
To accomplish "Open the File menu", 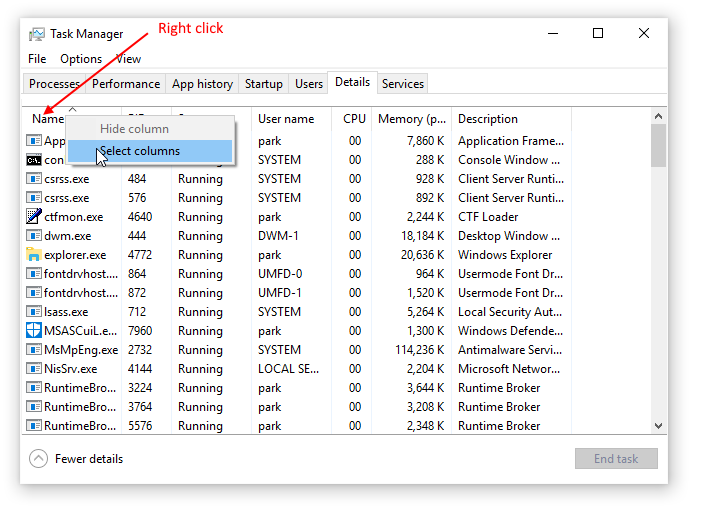I will (x=37, y=59).
